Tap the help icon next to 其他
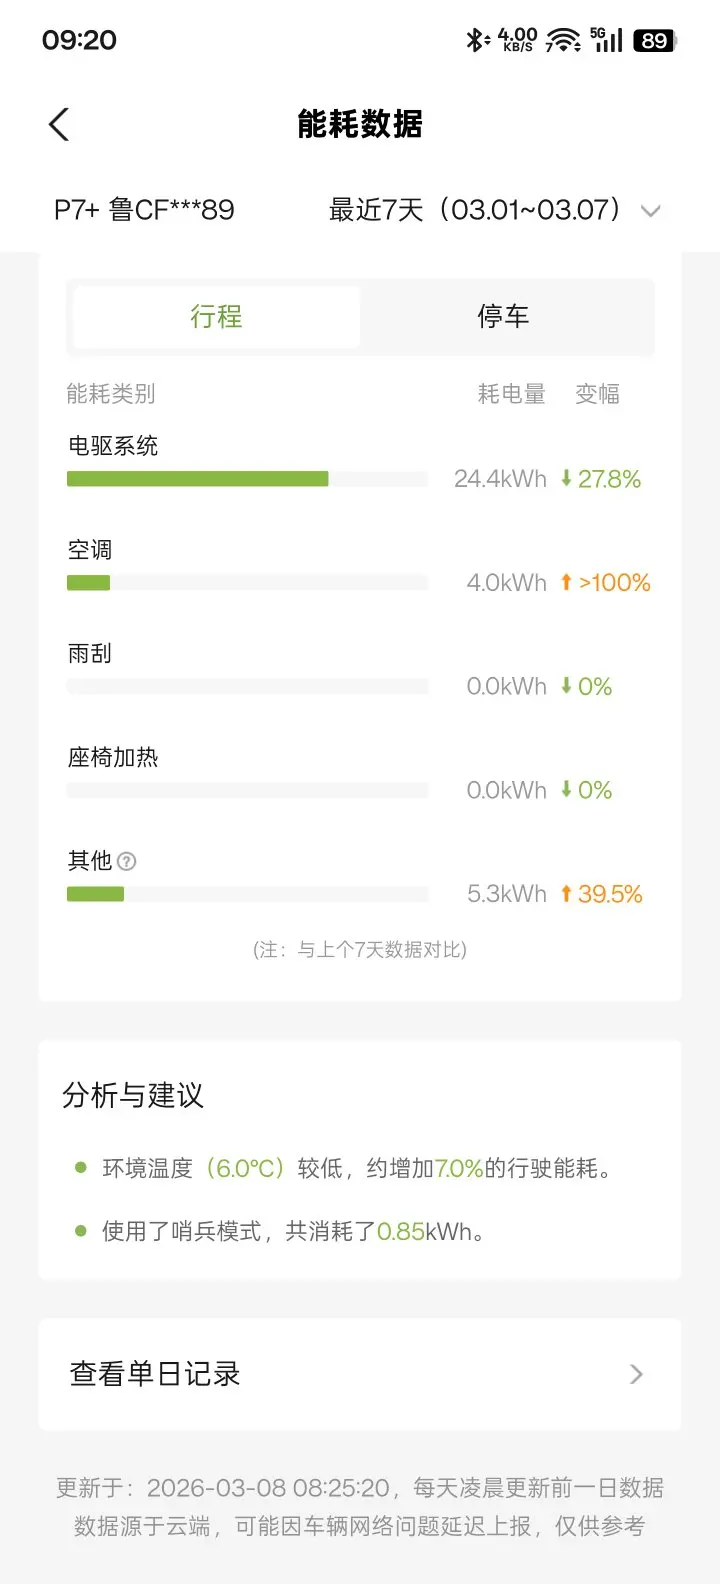 click(127, 861)
